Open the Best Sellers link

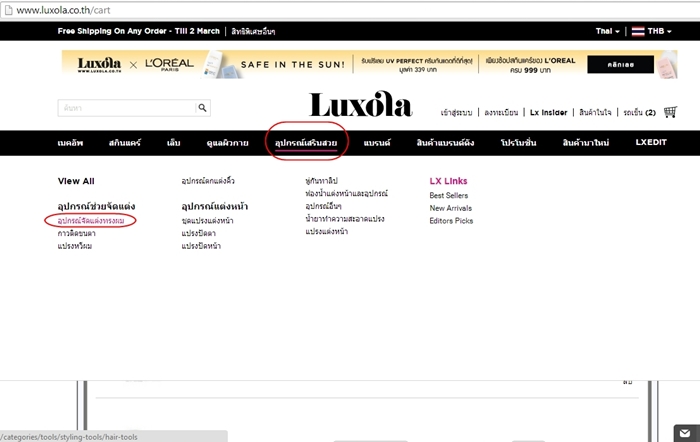tap(449, 195)
